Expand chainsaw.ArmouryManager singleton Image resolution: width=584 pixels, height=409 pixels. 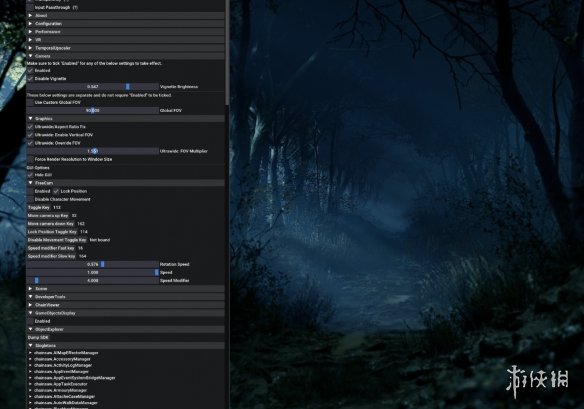coord(58,390)
